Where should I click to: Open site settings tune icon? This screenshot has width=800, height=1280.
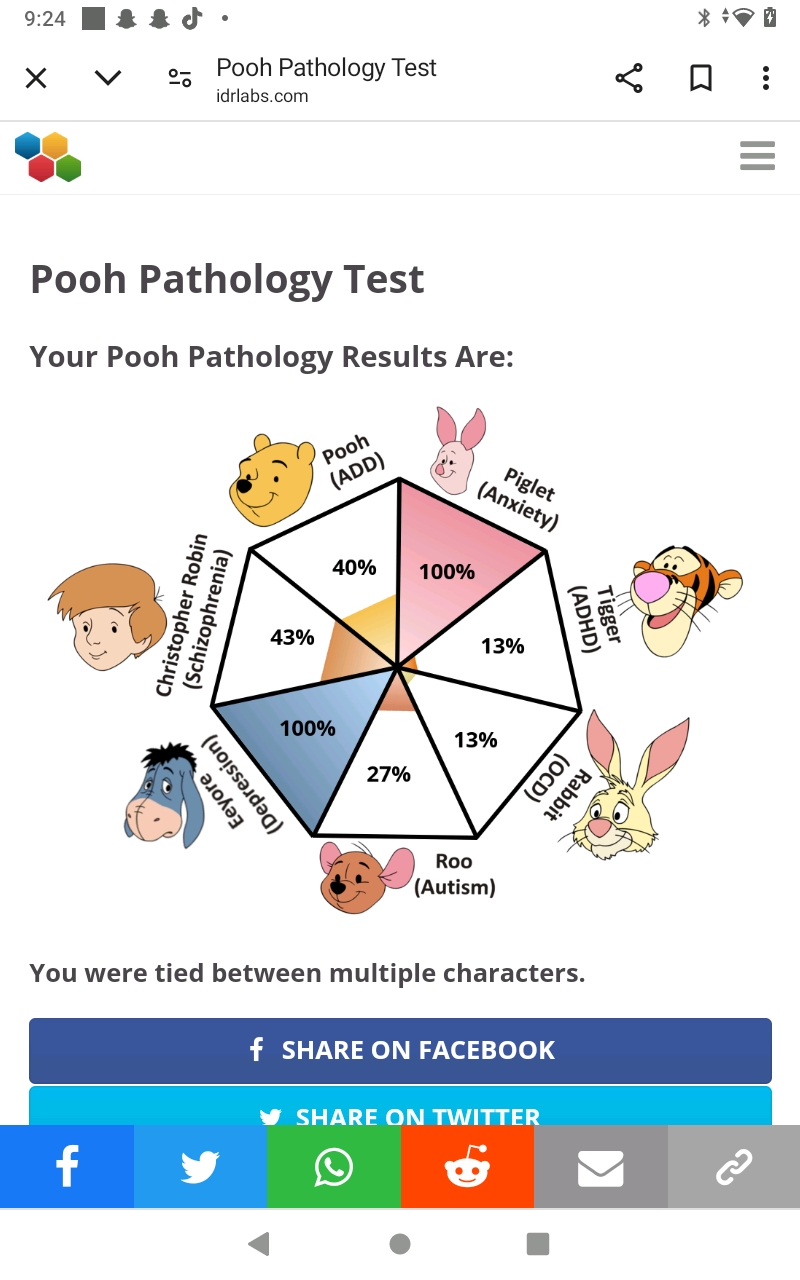click(x=180, y=78)
